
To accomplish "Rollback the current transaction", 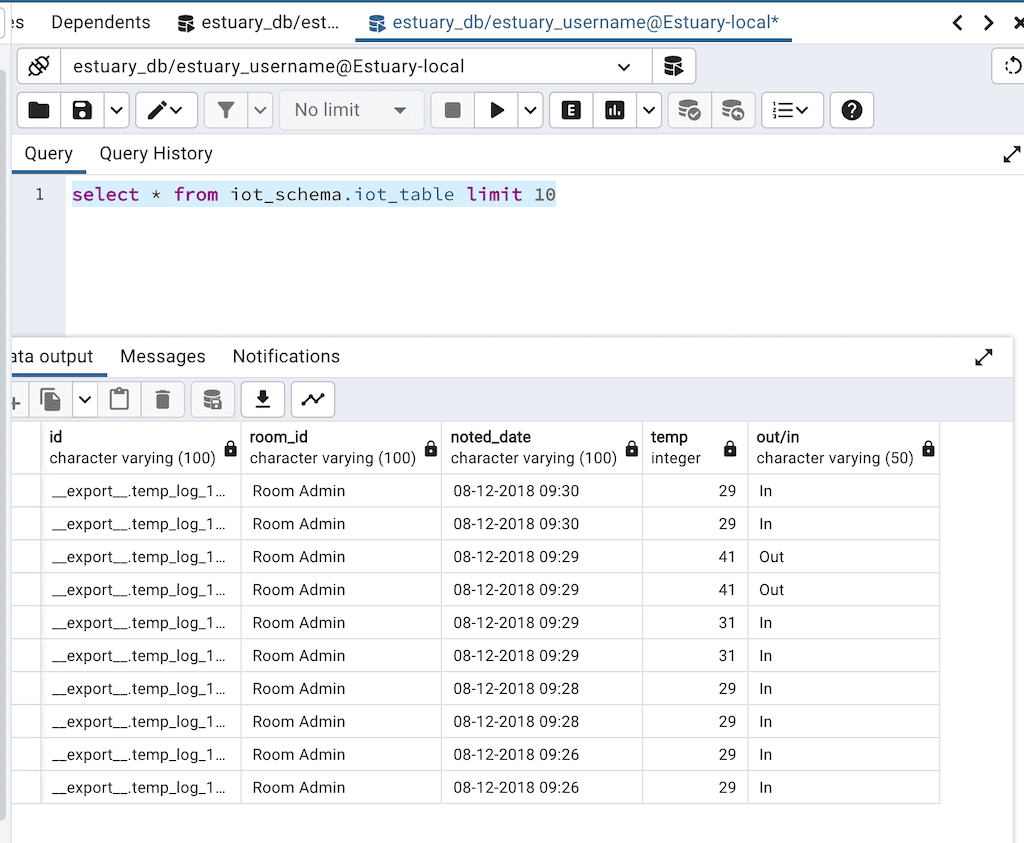I will tap(734, 110).
